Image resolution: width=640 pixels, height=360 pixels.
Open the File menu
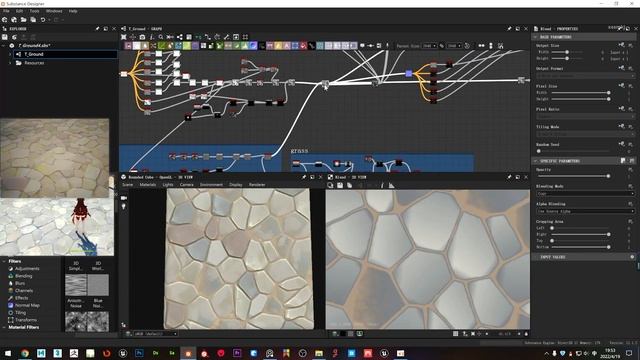pyautogui.click(x=6, y=11)
